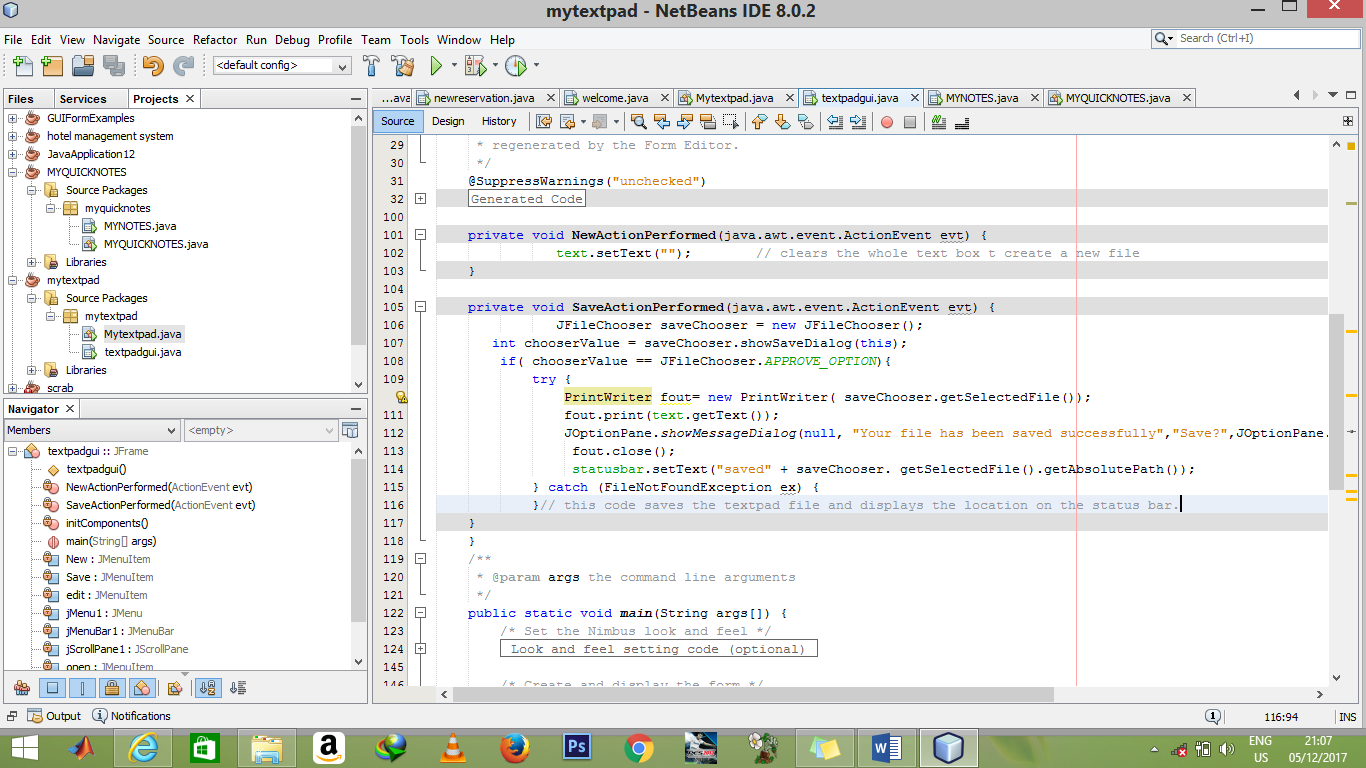This screenshot has height=768, width=1366.
Task: Click the New File toolbar icon
Action: tap(22, 66)
